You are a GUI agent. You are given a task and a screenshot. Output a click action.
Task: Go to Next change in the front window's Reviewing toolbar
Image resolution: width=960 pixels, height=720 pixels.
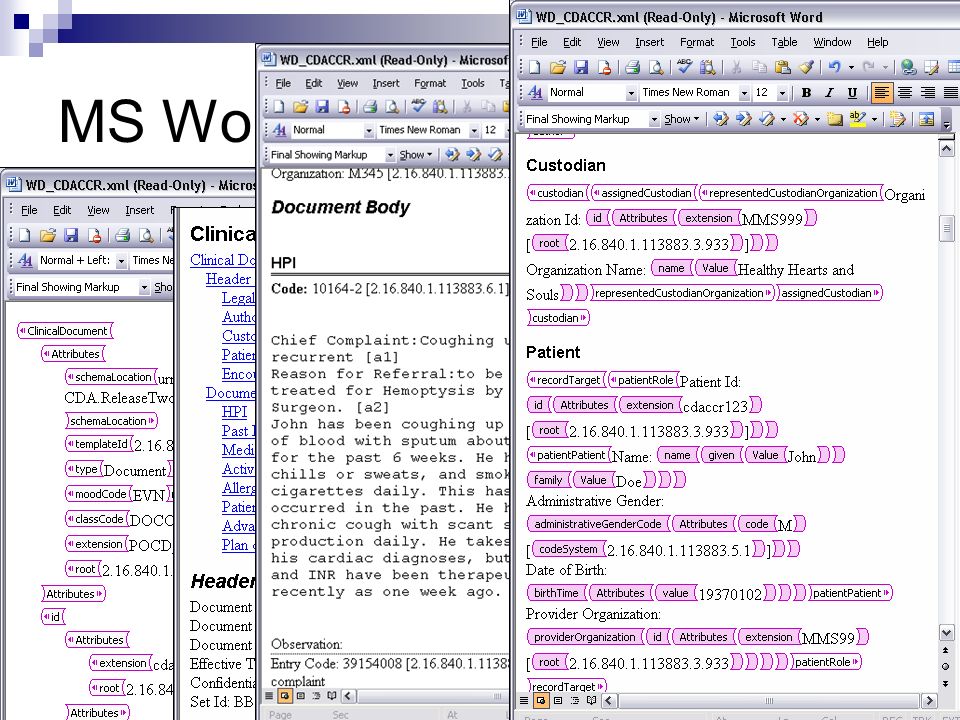(744, 119)
